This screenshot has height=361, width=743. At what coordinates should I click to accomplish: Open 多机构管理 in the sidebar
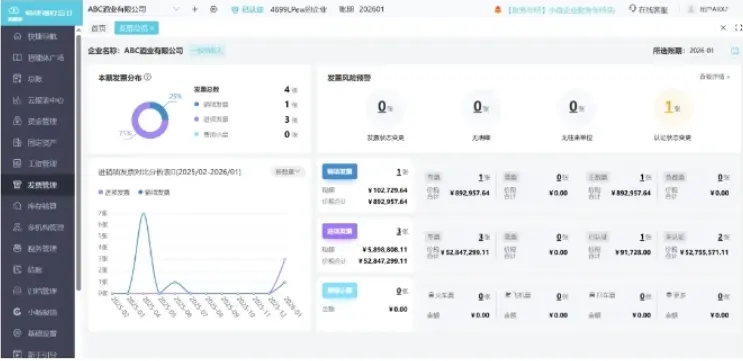[x=37, y=227]
